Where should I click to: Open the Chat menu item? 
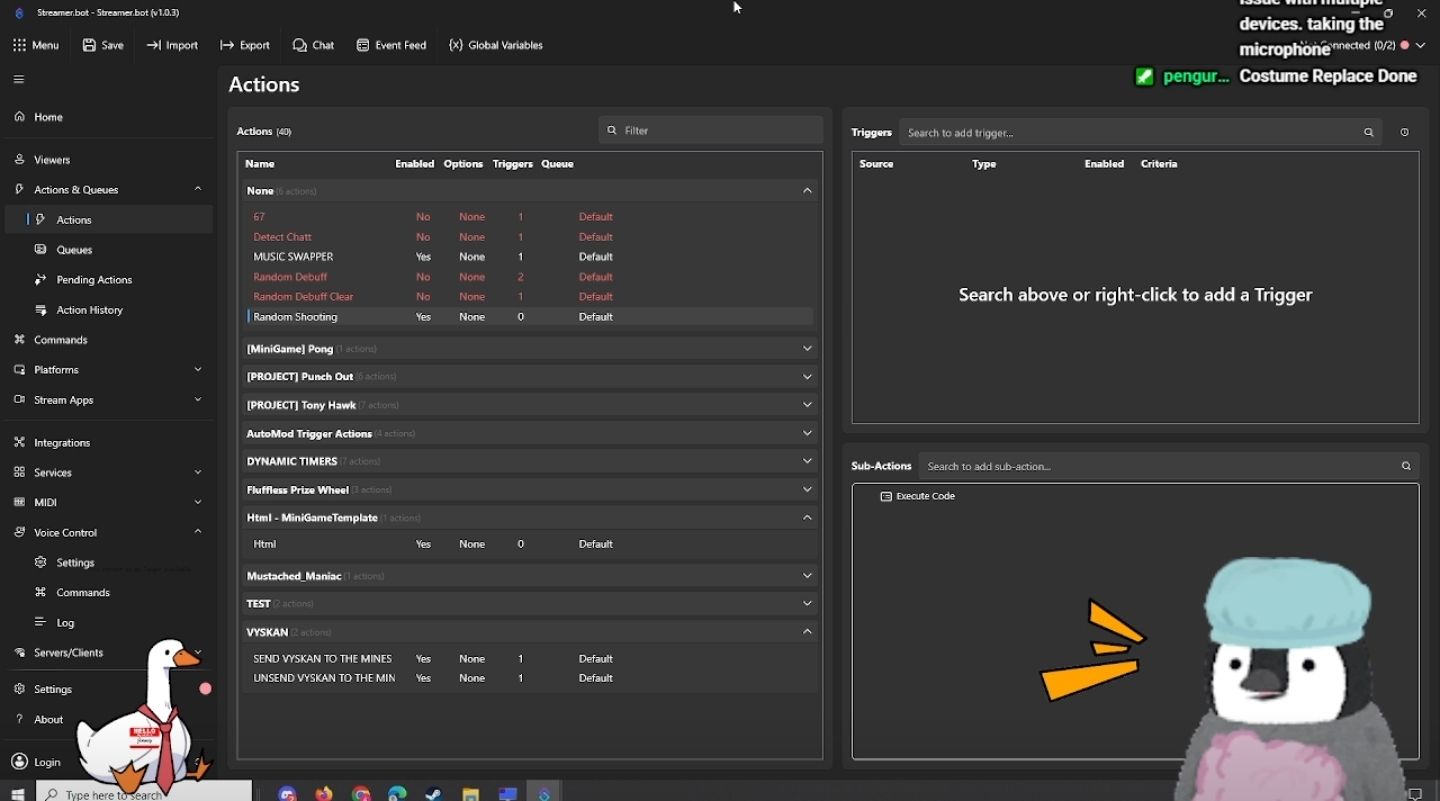click(313, 45)
